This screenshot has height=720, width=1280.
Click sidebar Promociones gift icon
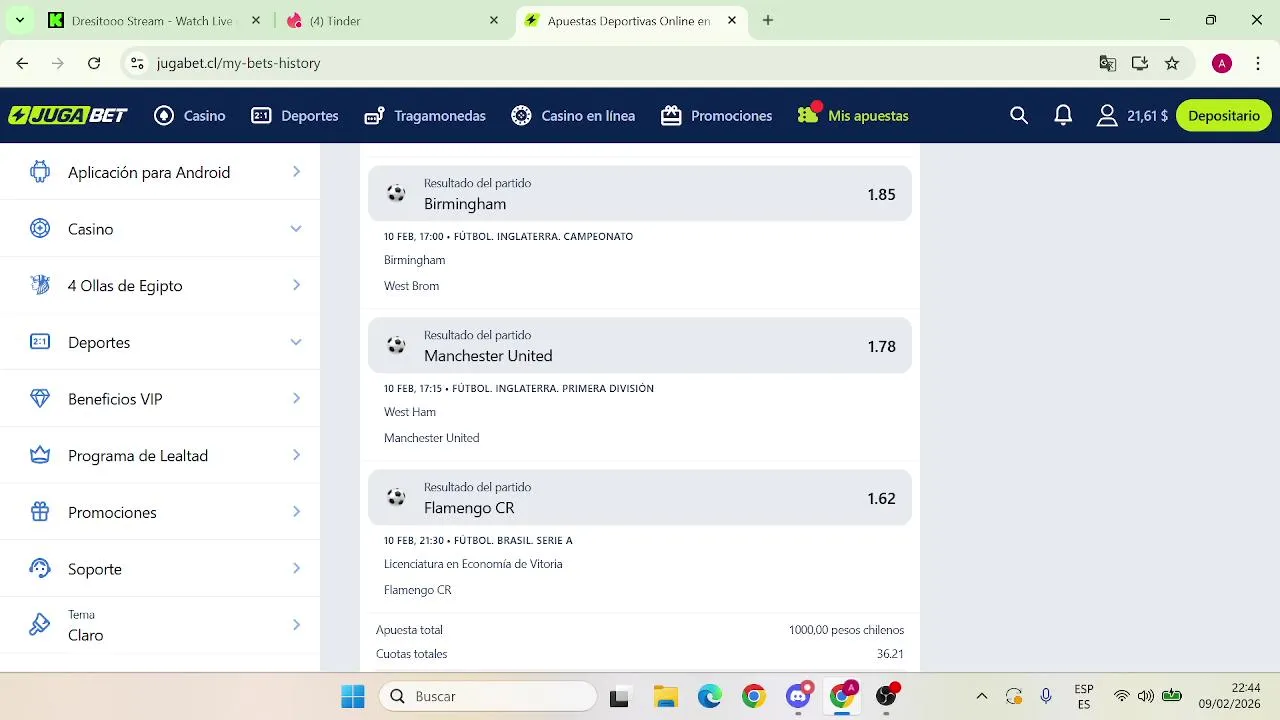point(40,512)
